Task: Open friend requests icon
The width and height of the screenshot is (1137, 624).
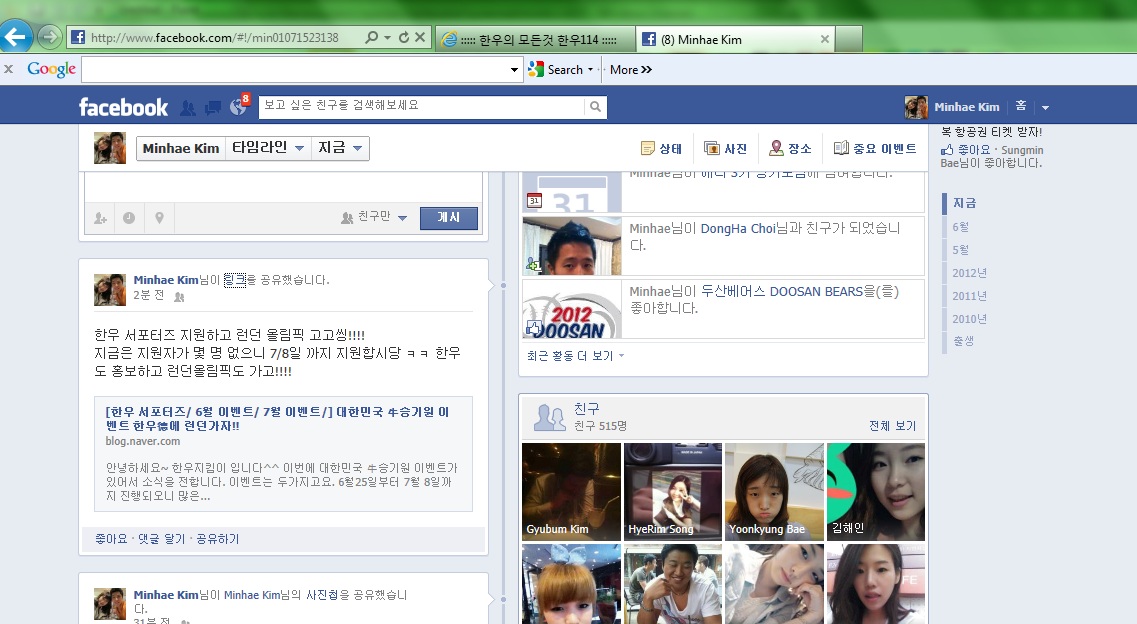Action: [x=188, y=108]
